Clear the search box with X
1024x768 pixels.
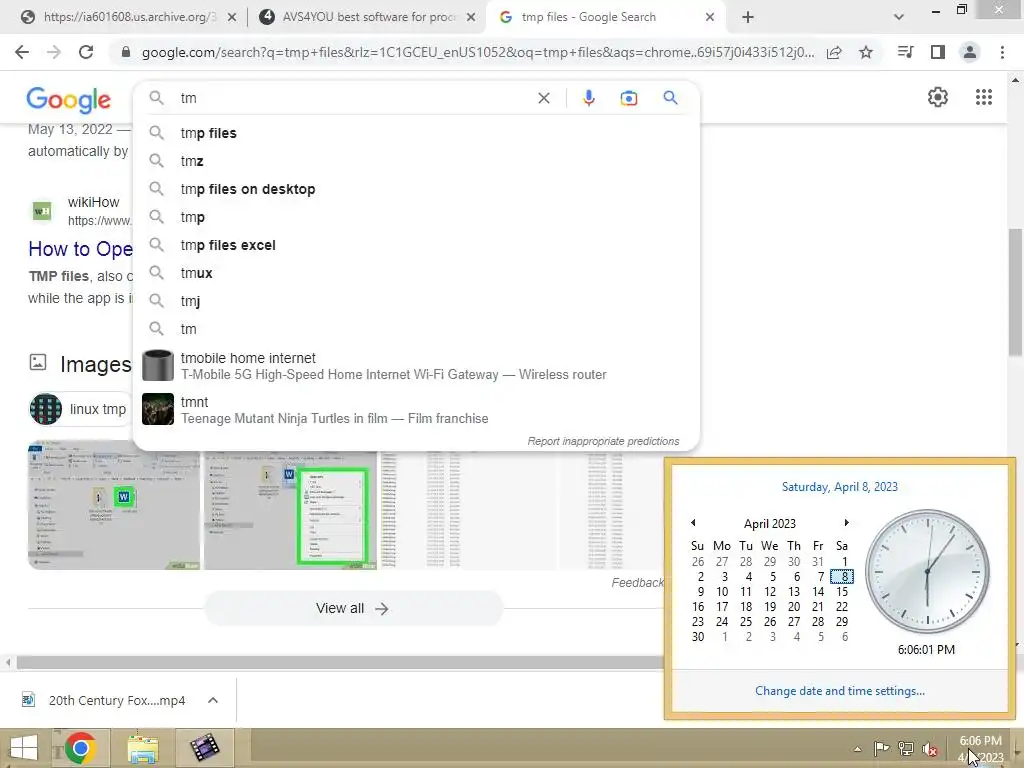pos(543,98)
